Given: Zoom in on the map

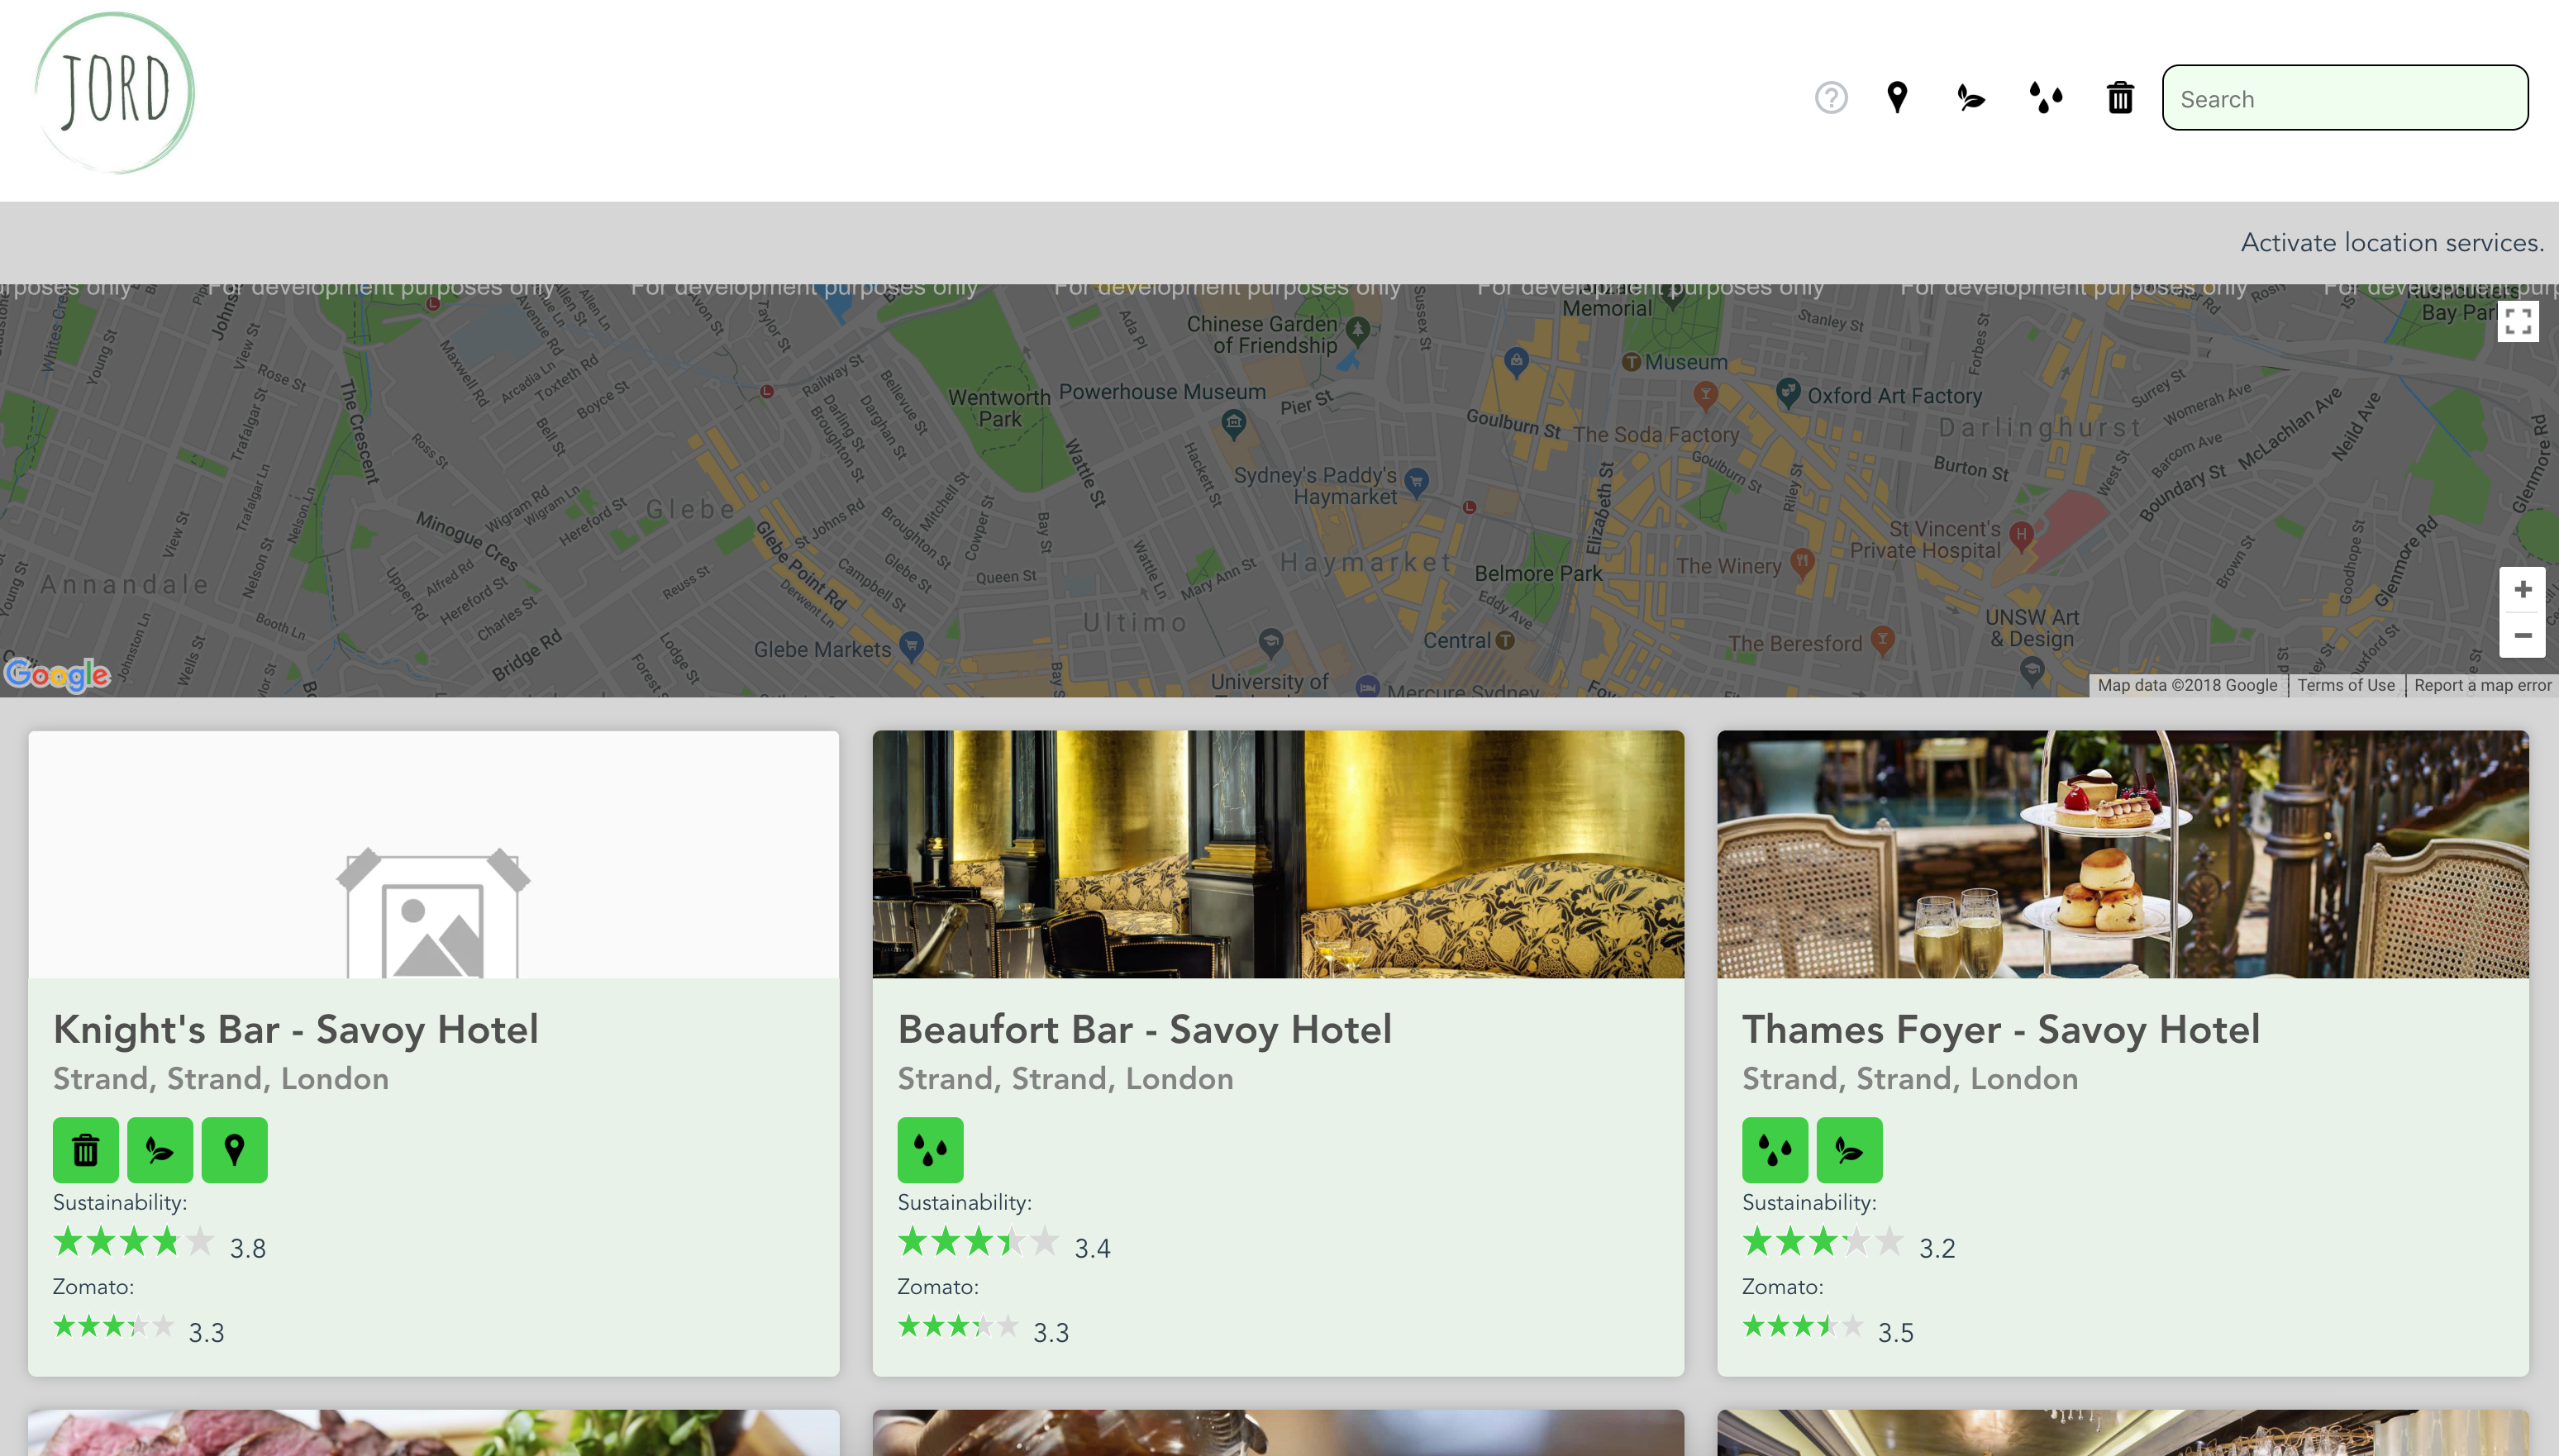Looking at the screenshot, I should pos(2522,590).
